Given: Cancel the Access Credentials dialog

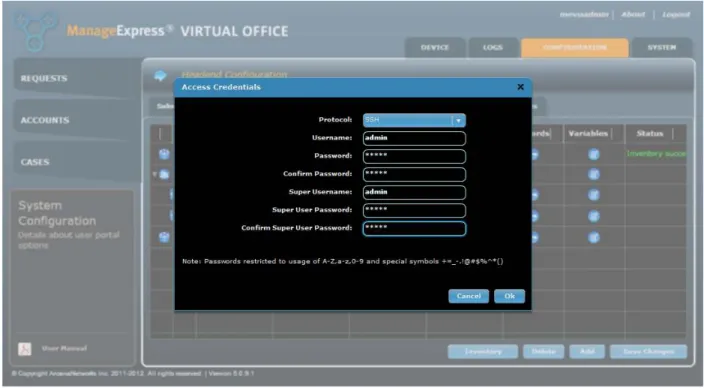Looking at the screenshot, I should tap(468, 296).
